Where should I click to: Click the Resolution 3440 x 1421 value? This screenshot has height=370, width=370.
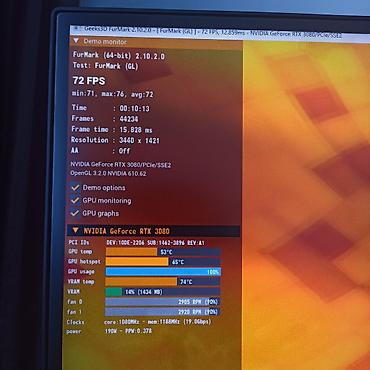[139, 141]
